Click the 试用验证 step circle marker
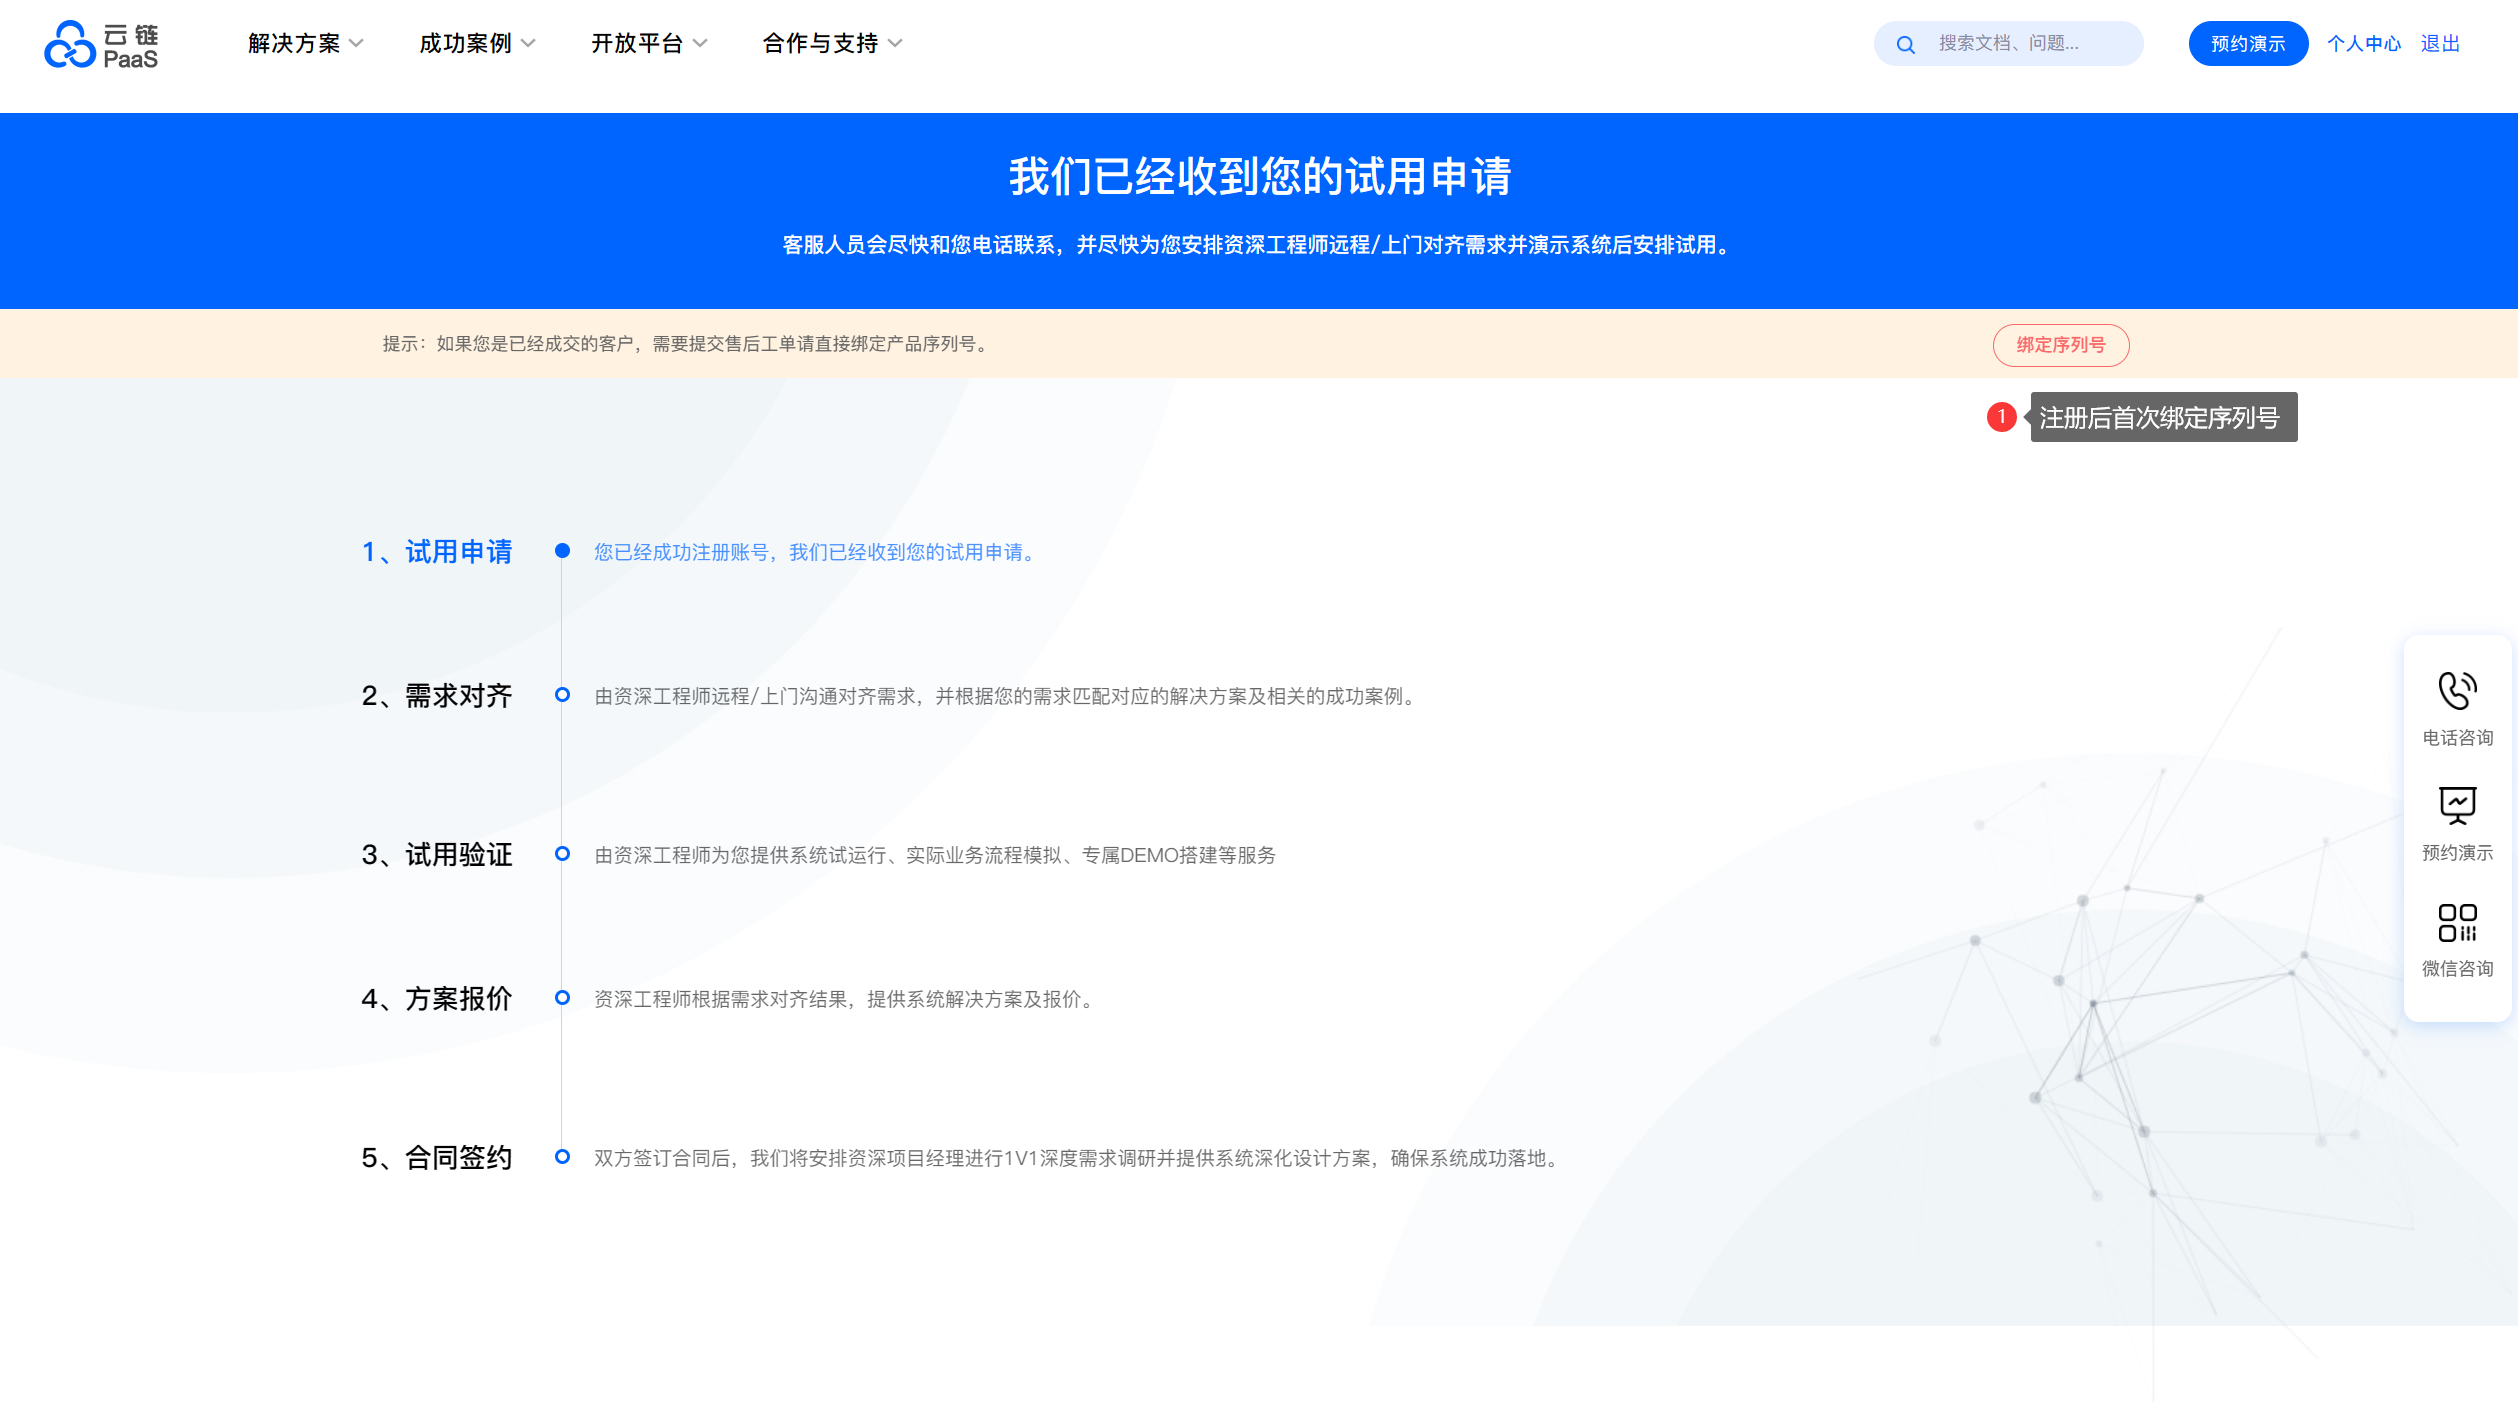2518x1410 pixels. pos(562,854)
